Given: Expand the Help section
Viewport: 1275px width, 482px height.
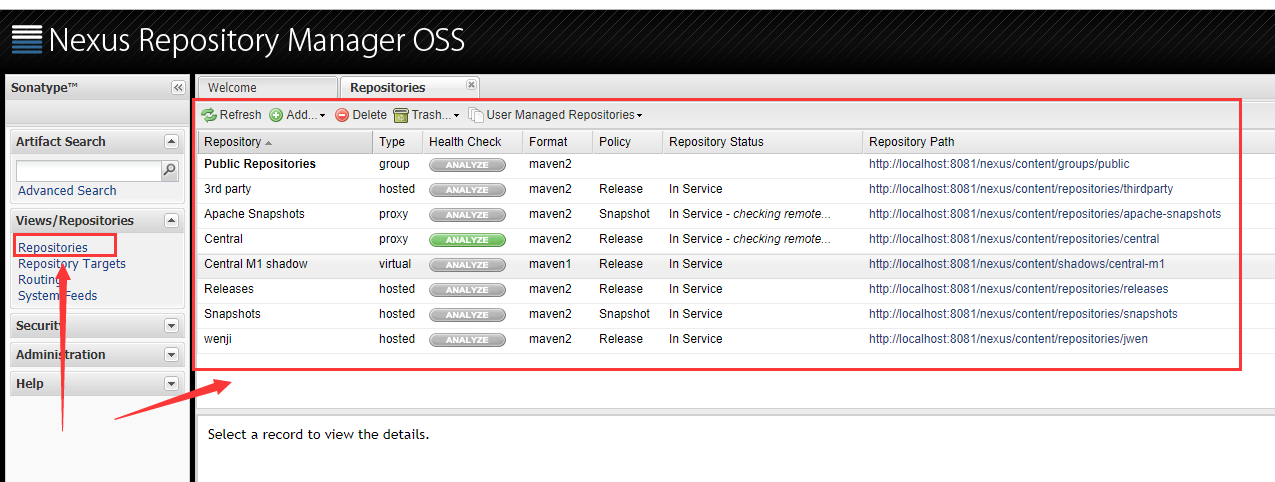Looking at the screenshot, I should 171,384.
